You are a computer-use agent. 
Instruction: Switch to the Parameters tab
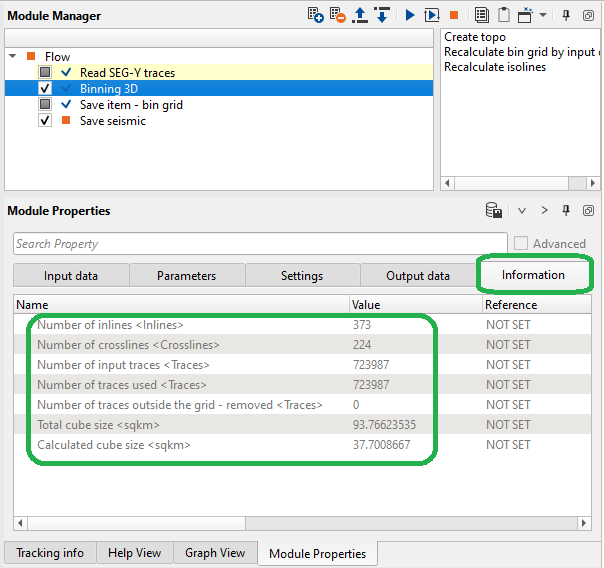tap(186, 276)
